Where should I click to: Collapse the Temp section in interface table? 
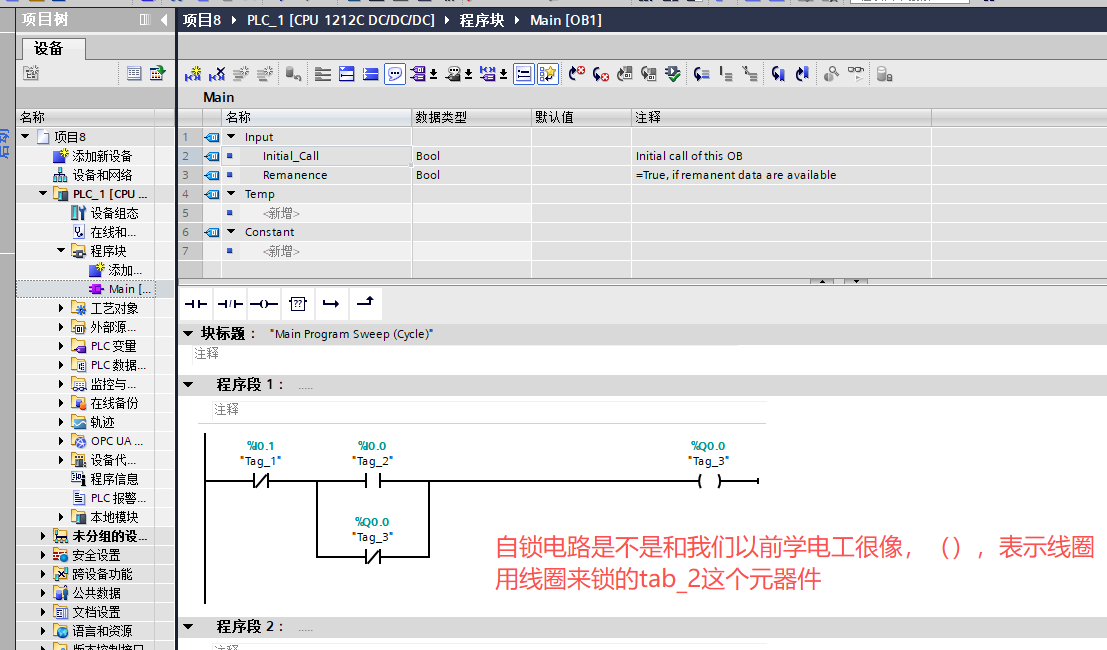231,193
